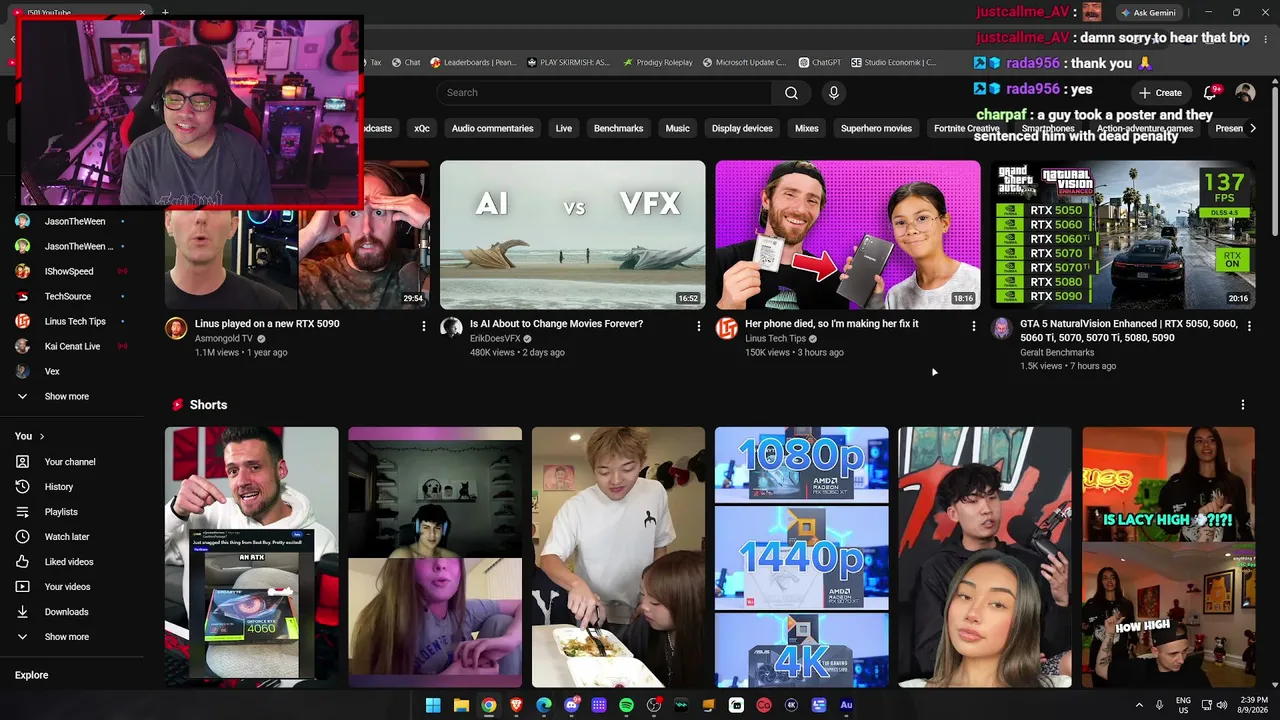Open the Windows Start menu
This screenshot has height=720, width=1280.
433,705
